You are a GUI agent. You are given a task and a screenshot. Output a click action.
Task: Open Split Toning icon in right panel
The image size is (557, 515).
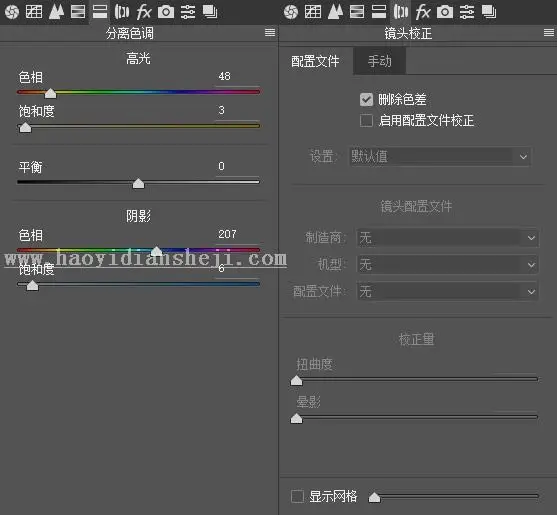pos(379,12)
